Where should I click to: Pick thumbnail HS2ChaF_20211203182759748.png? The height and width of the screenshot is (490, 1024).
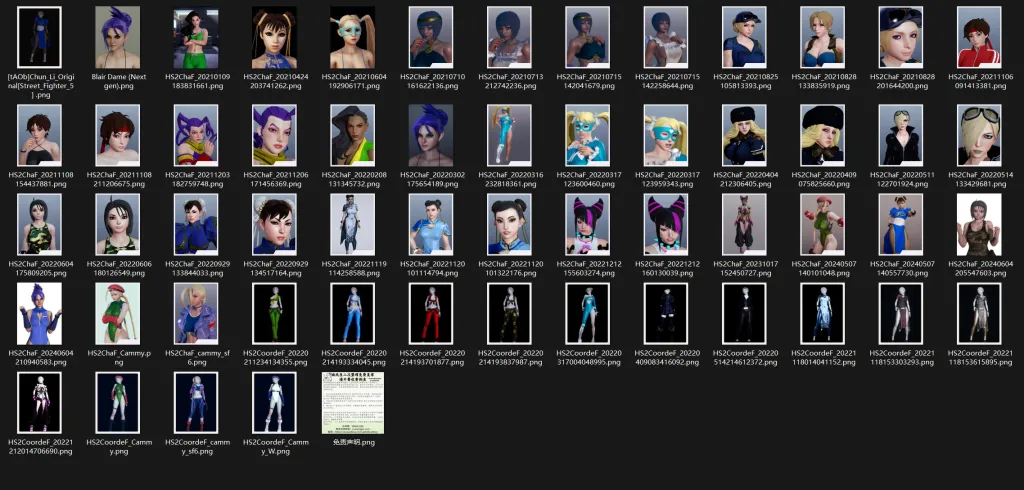click(x=196, y=135)
